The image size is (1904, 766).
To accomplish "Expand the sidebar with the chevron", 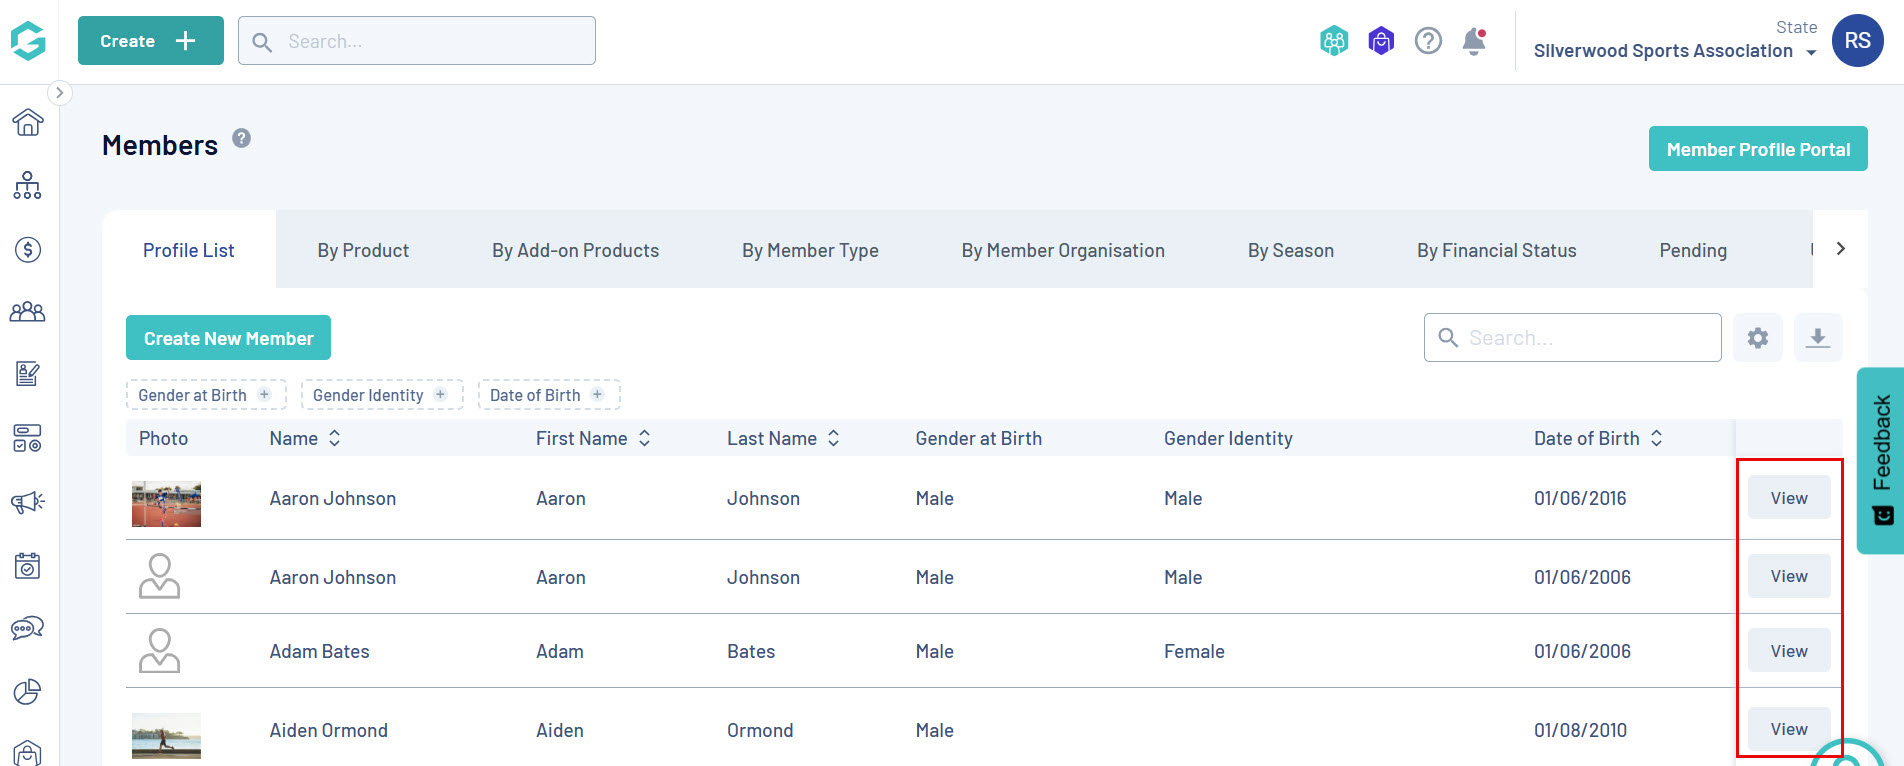I will [x=59, y=93].
